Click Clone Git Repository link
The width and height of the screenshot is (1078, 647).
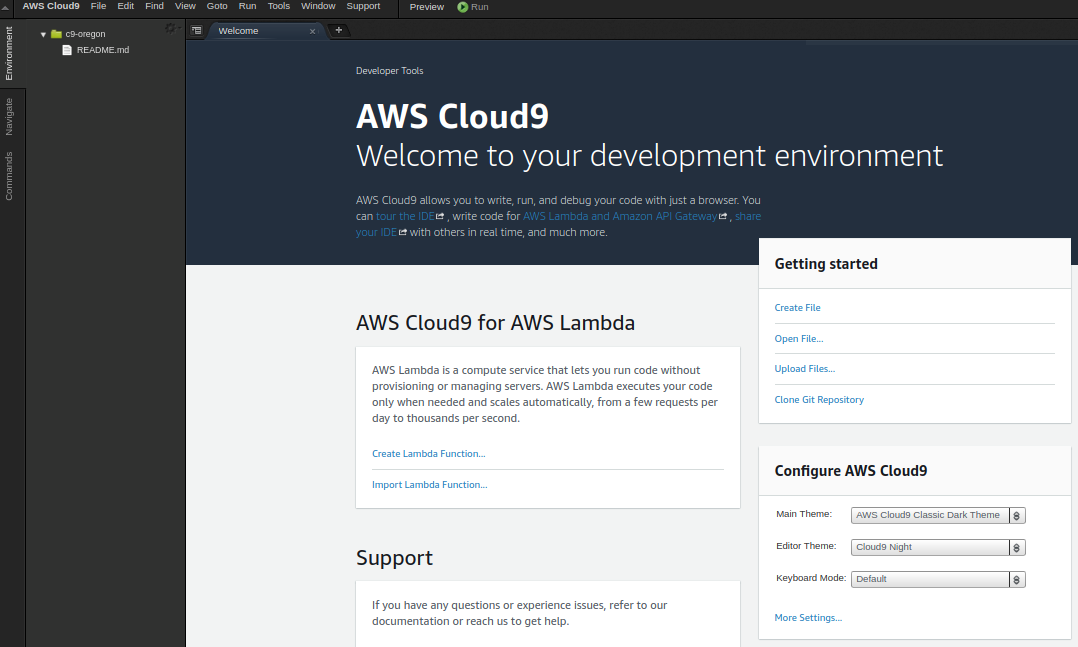click(820, 400)
